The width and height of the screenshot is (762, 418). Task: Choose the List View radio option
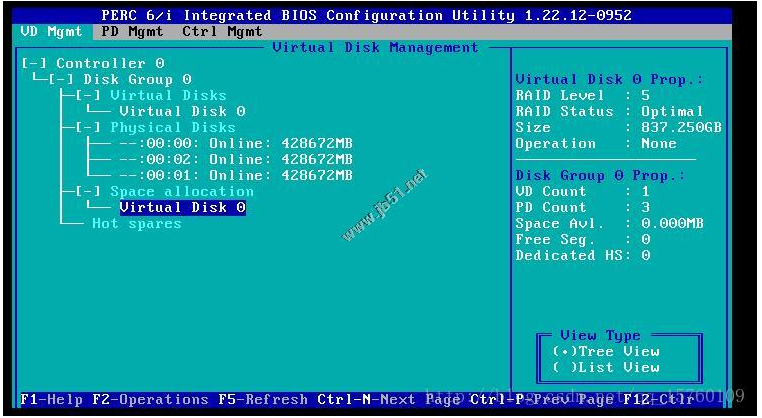pyautogui.click(x=606, y=368)
